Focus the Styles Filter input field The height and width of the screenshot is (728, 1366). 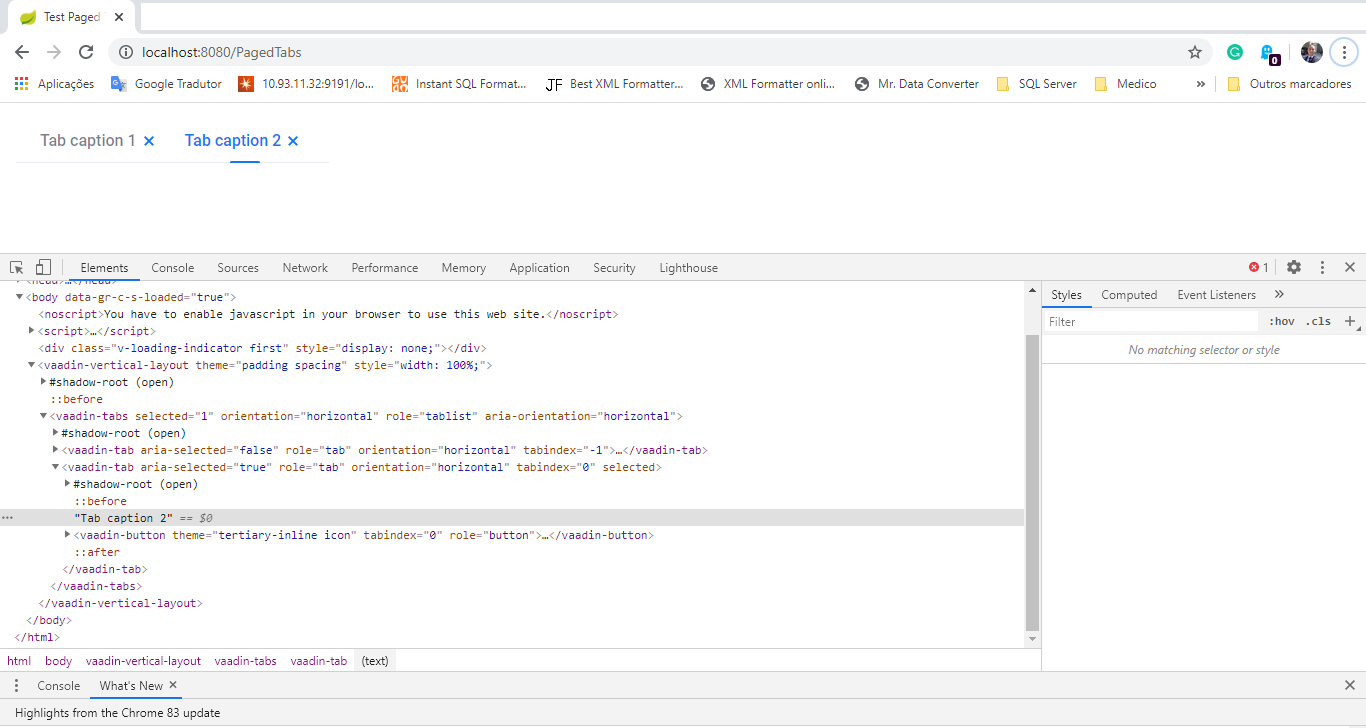(1150, 322)
